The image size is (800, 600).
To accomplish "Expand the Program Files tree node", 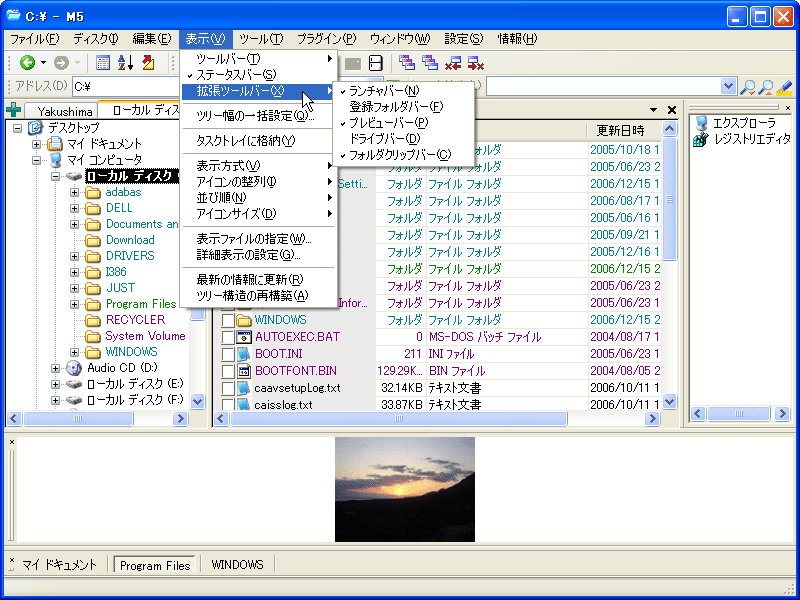I will click(x=74, y=304).
